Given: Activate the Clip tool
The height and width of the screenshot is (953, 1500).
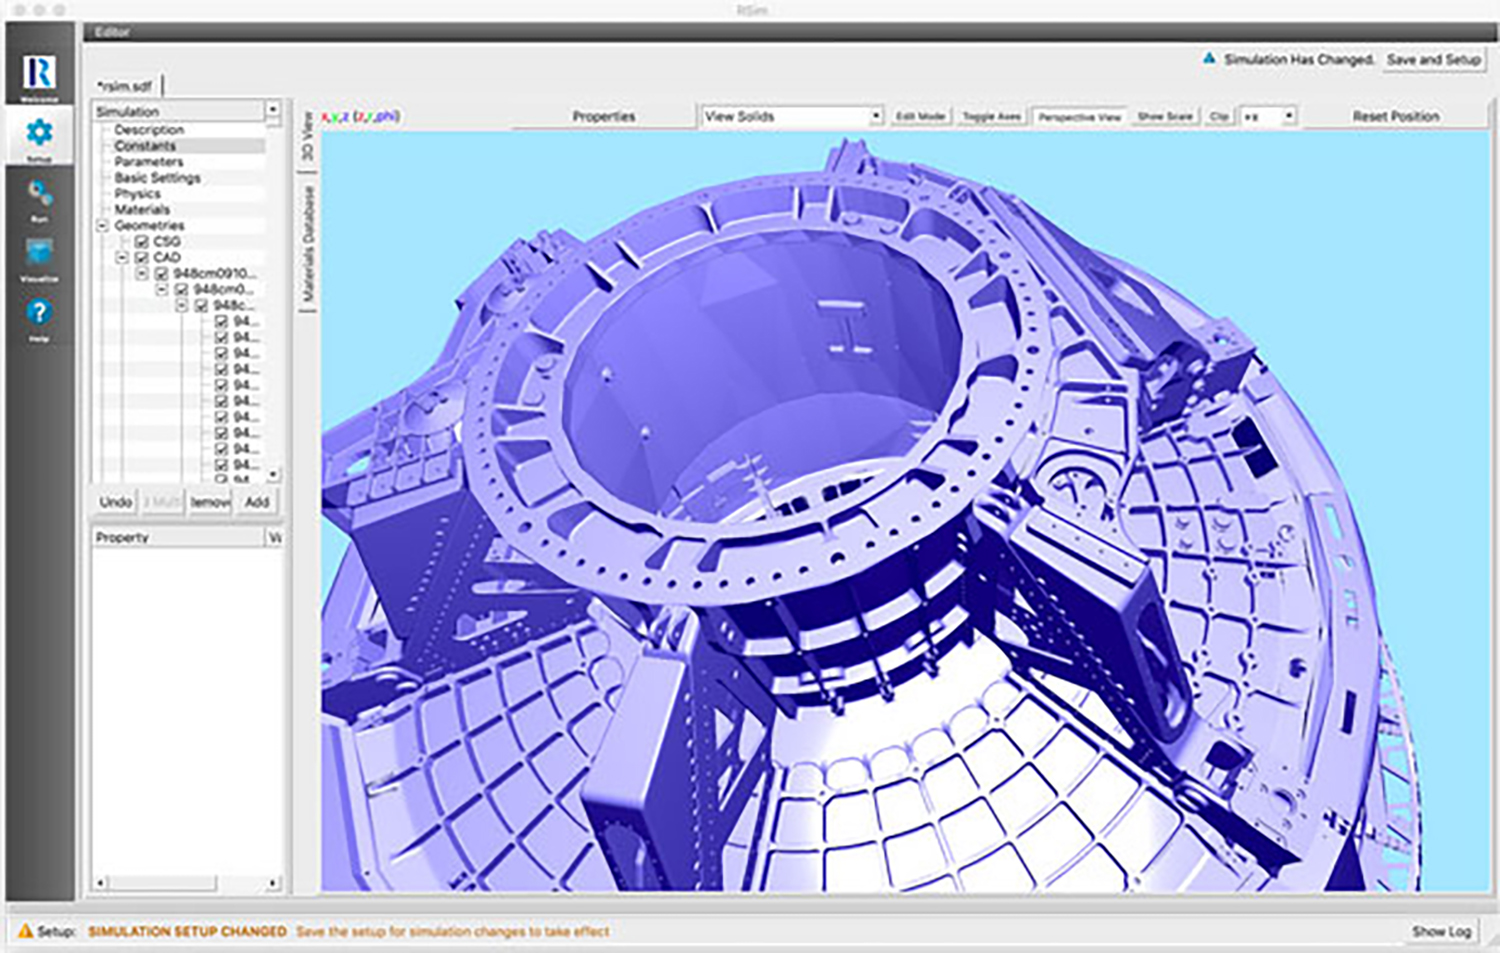Looking at the screenshot, I should [1218, 116].
